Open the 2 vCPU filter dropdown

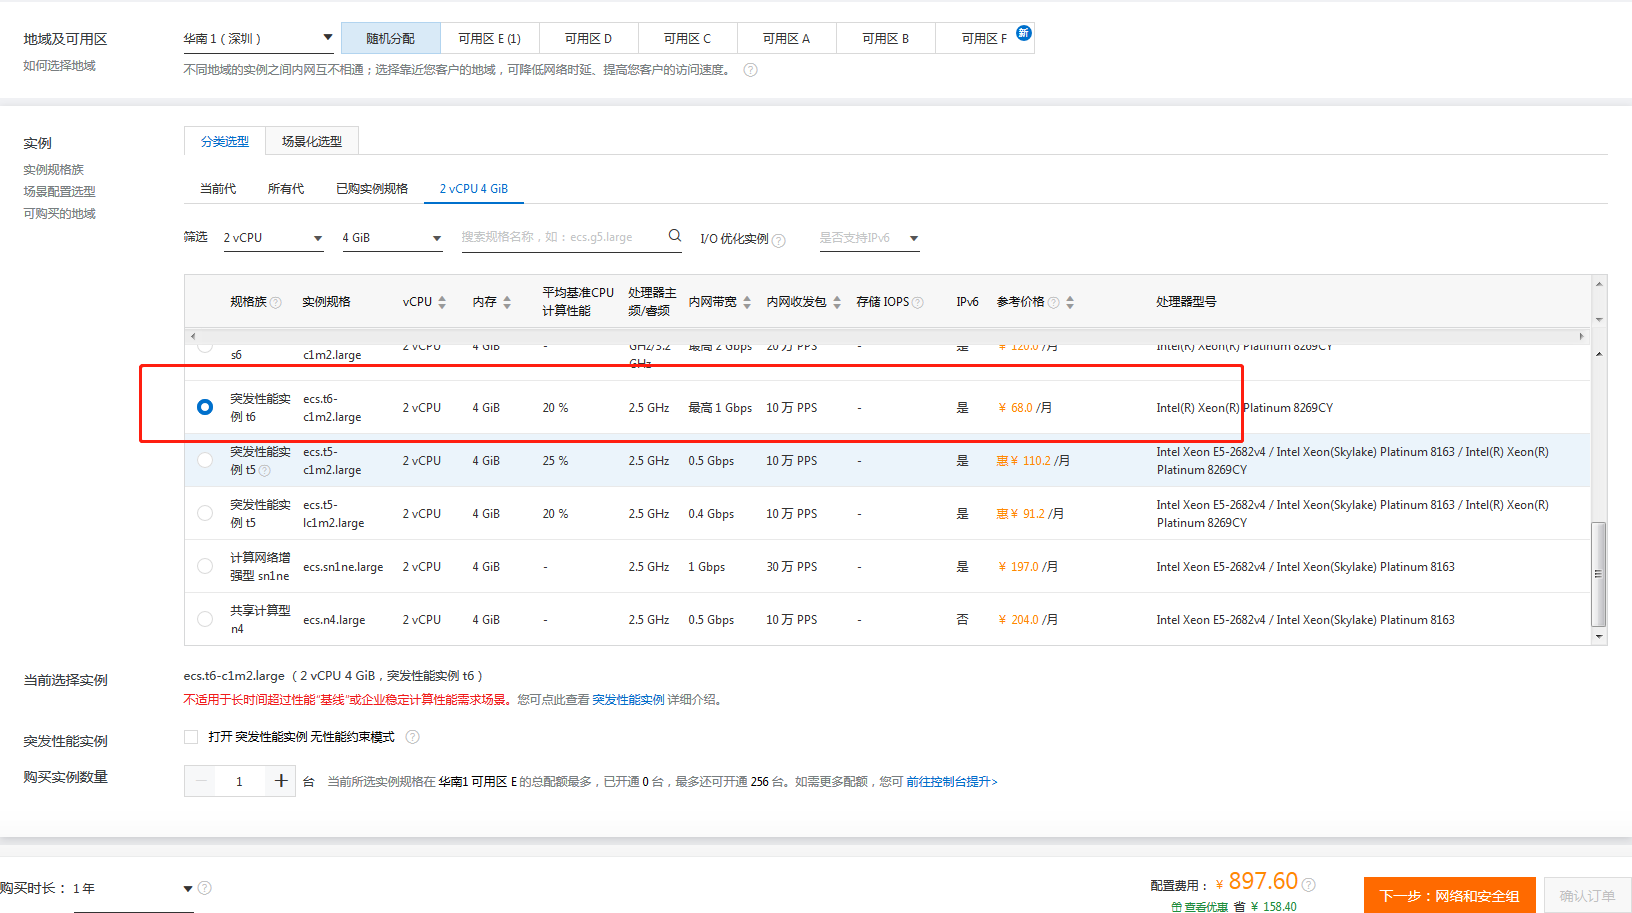tap(273, 238)
